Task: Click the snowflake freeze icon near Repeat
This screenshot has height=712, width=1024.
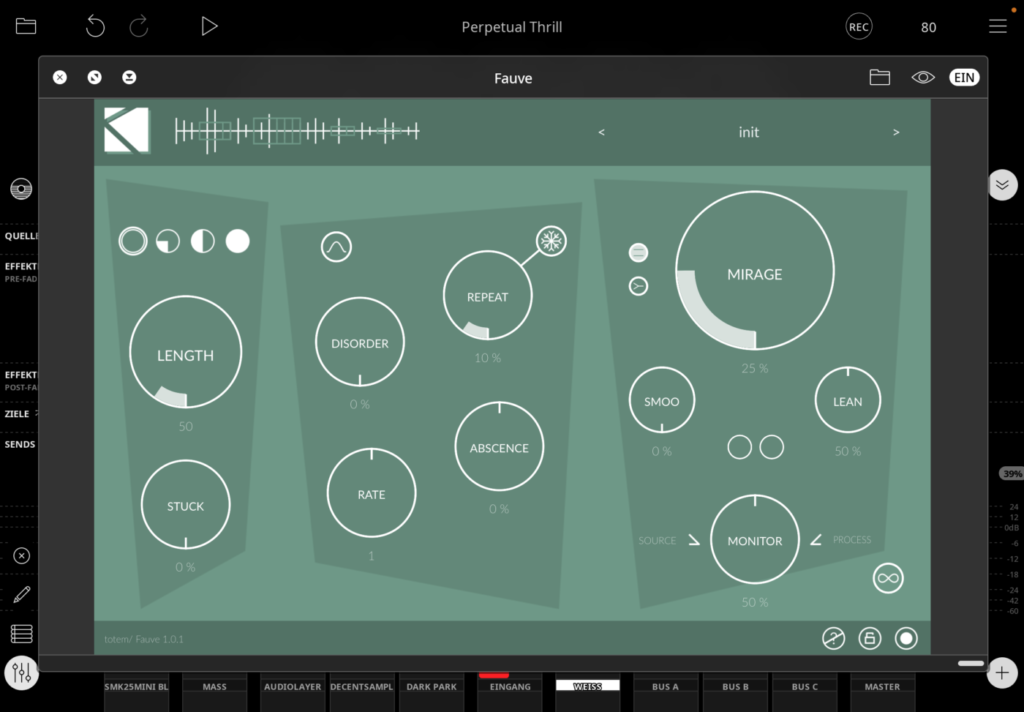Action: pyautogui.click(x=551, y=241)
